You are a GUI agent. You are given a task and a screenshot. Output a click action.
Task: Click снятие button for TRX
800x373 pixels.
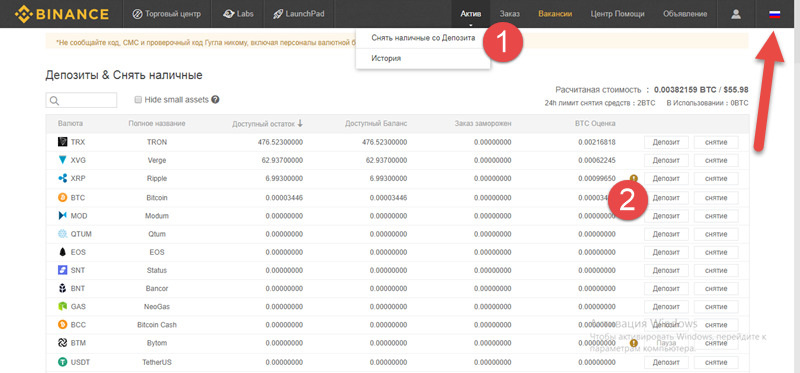(x=716, y=142)
